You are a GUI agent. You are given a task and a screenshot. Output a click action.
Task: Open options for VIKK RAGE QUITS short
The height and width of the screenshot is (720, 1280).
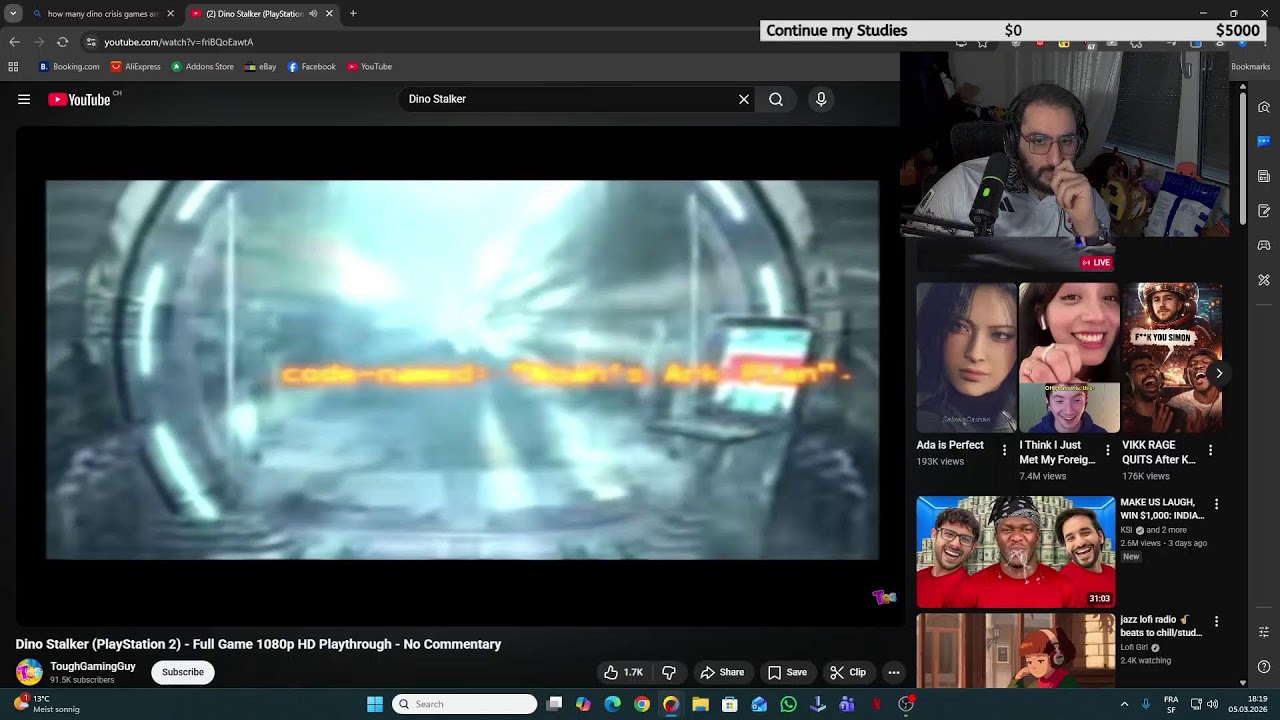tap(1210, 450)
